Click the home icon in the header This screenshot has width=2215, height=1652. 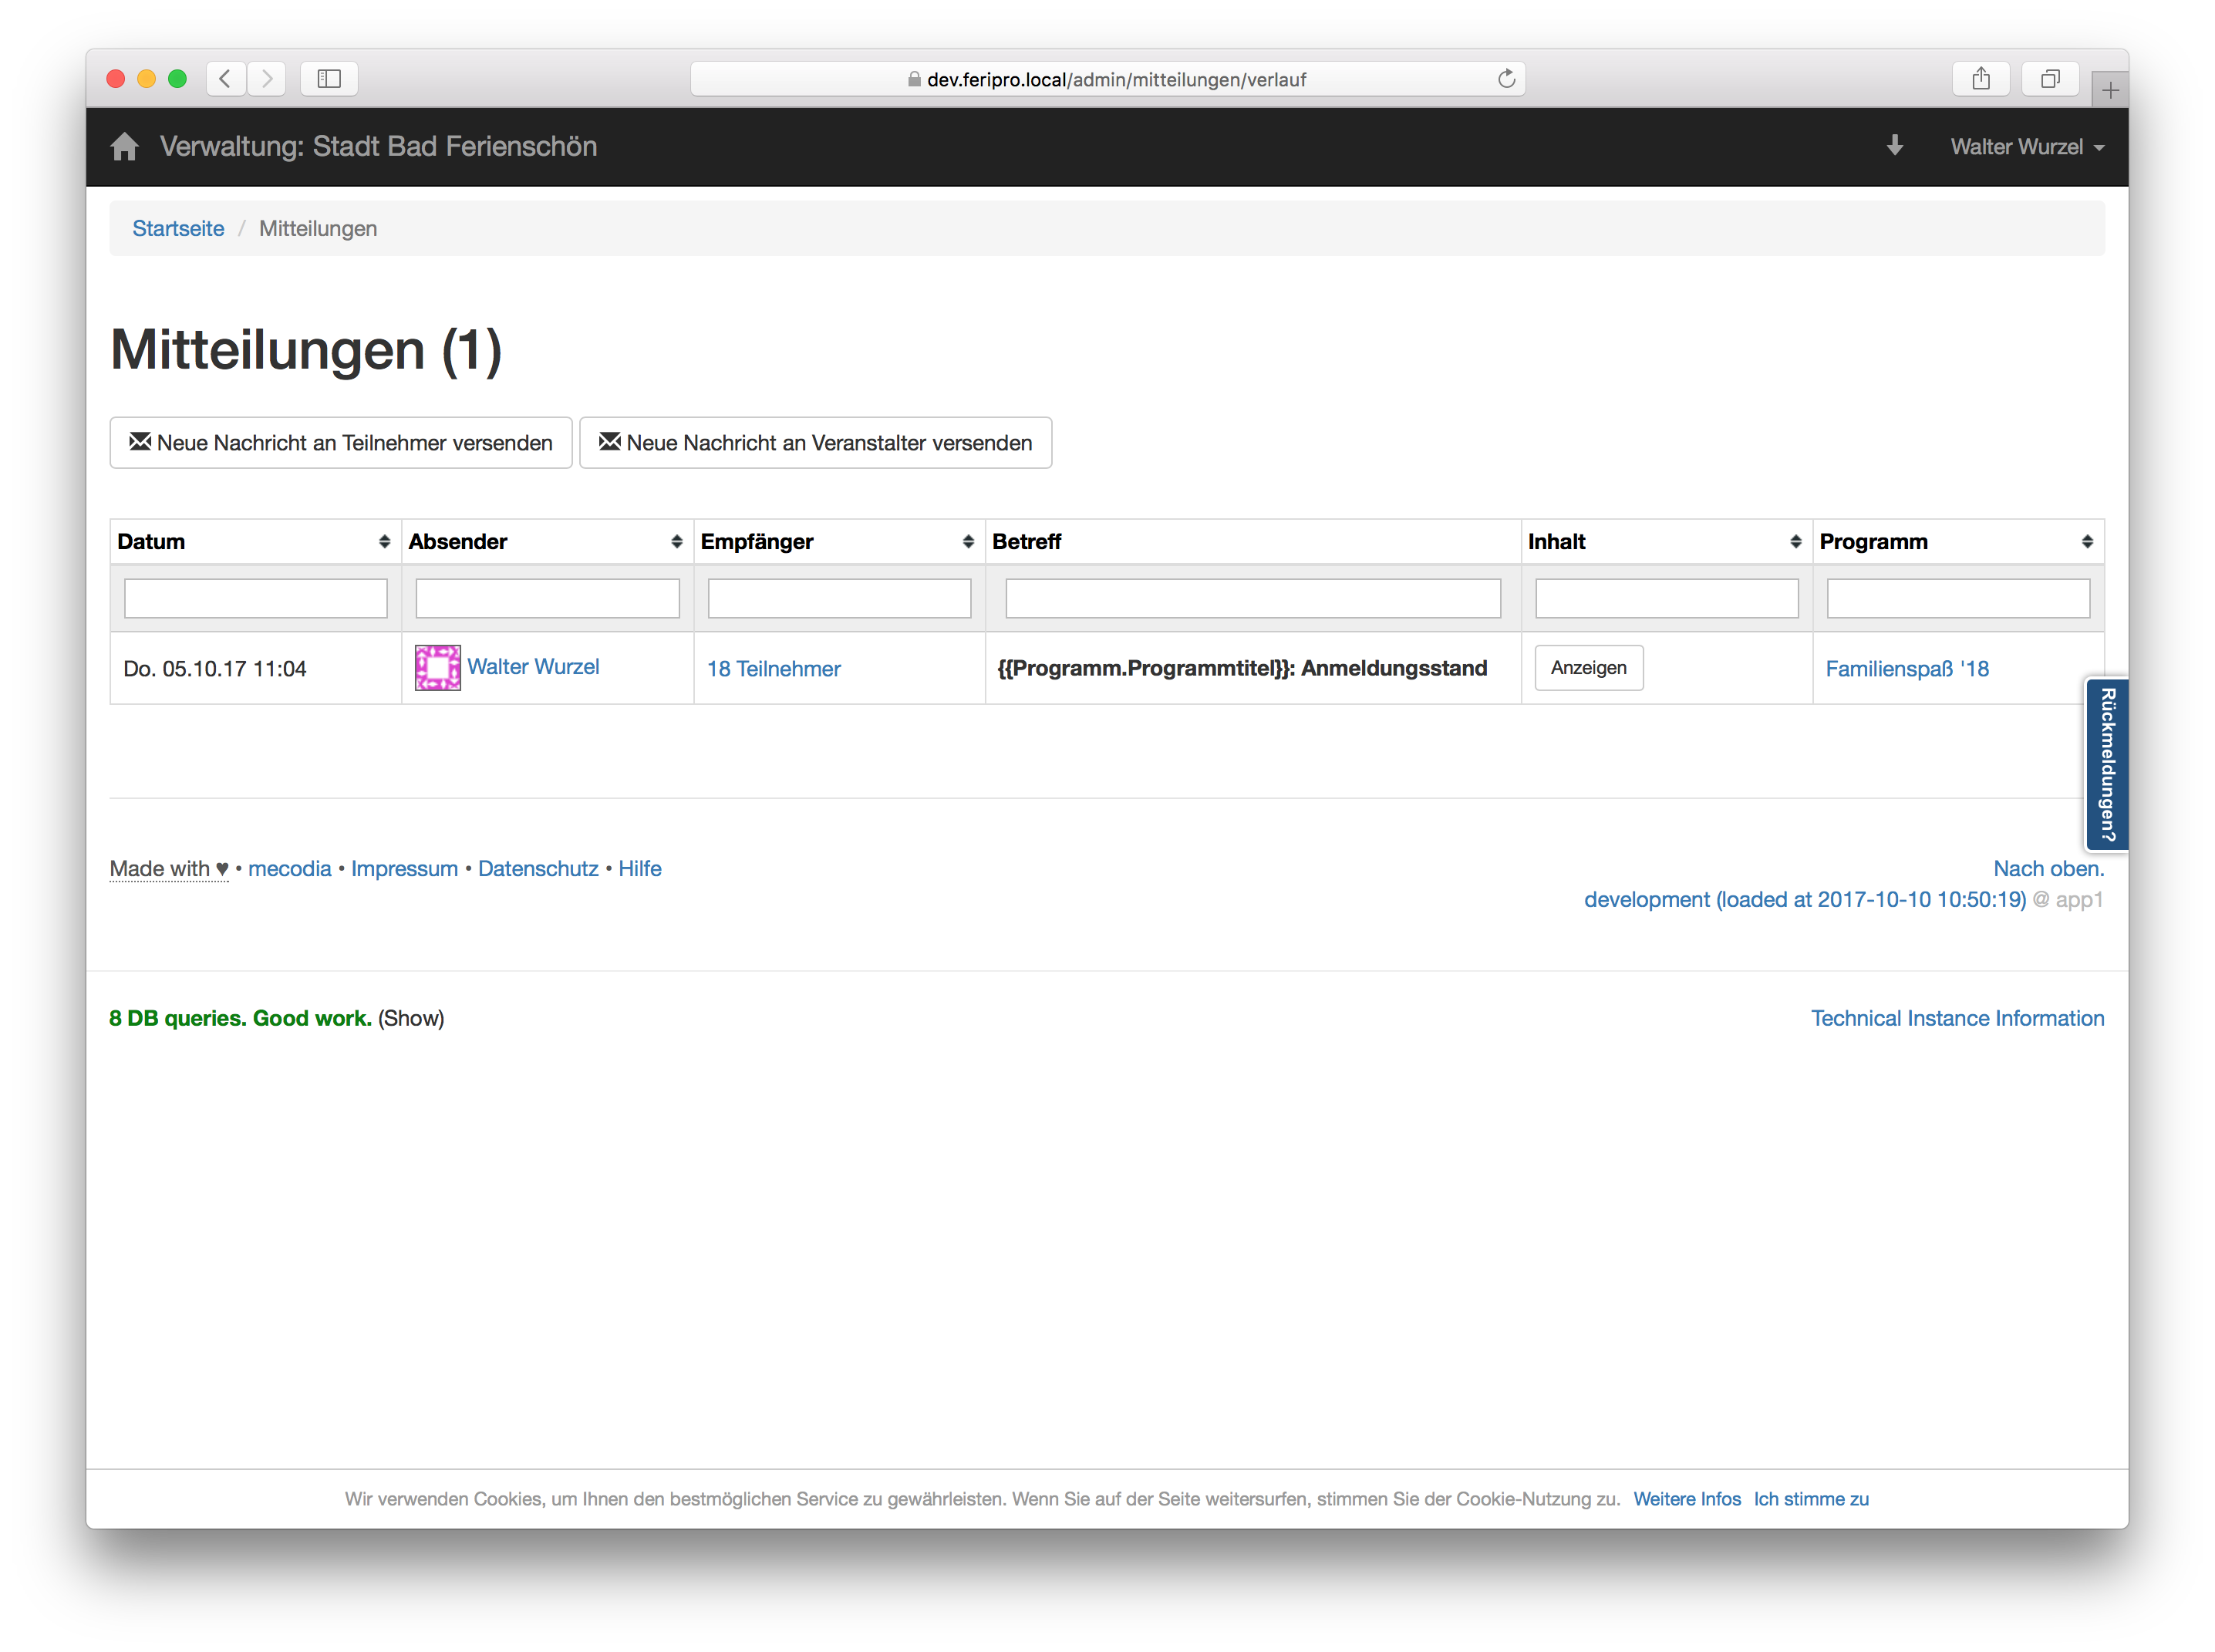click(x=124, y=147)
